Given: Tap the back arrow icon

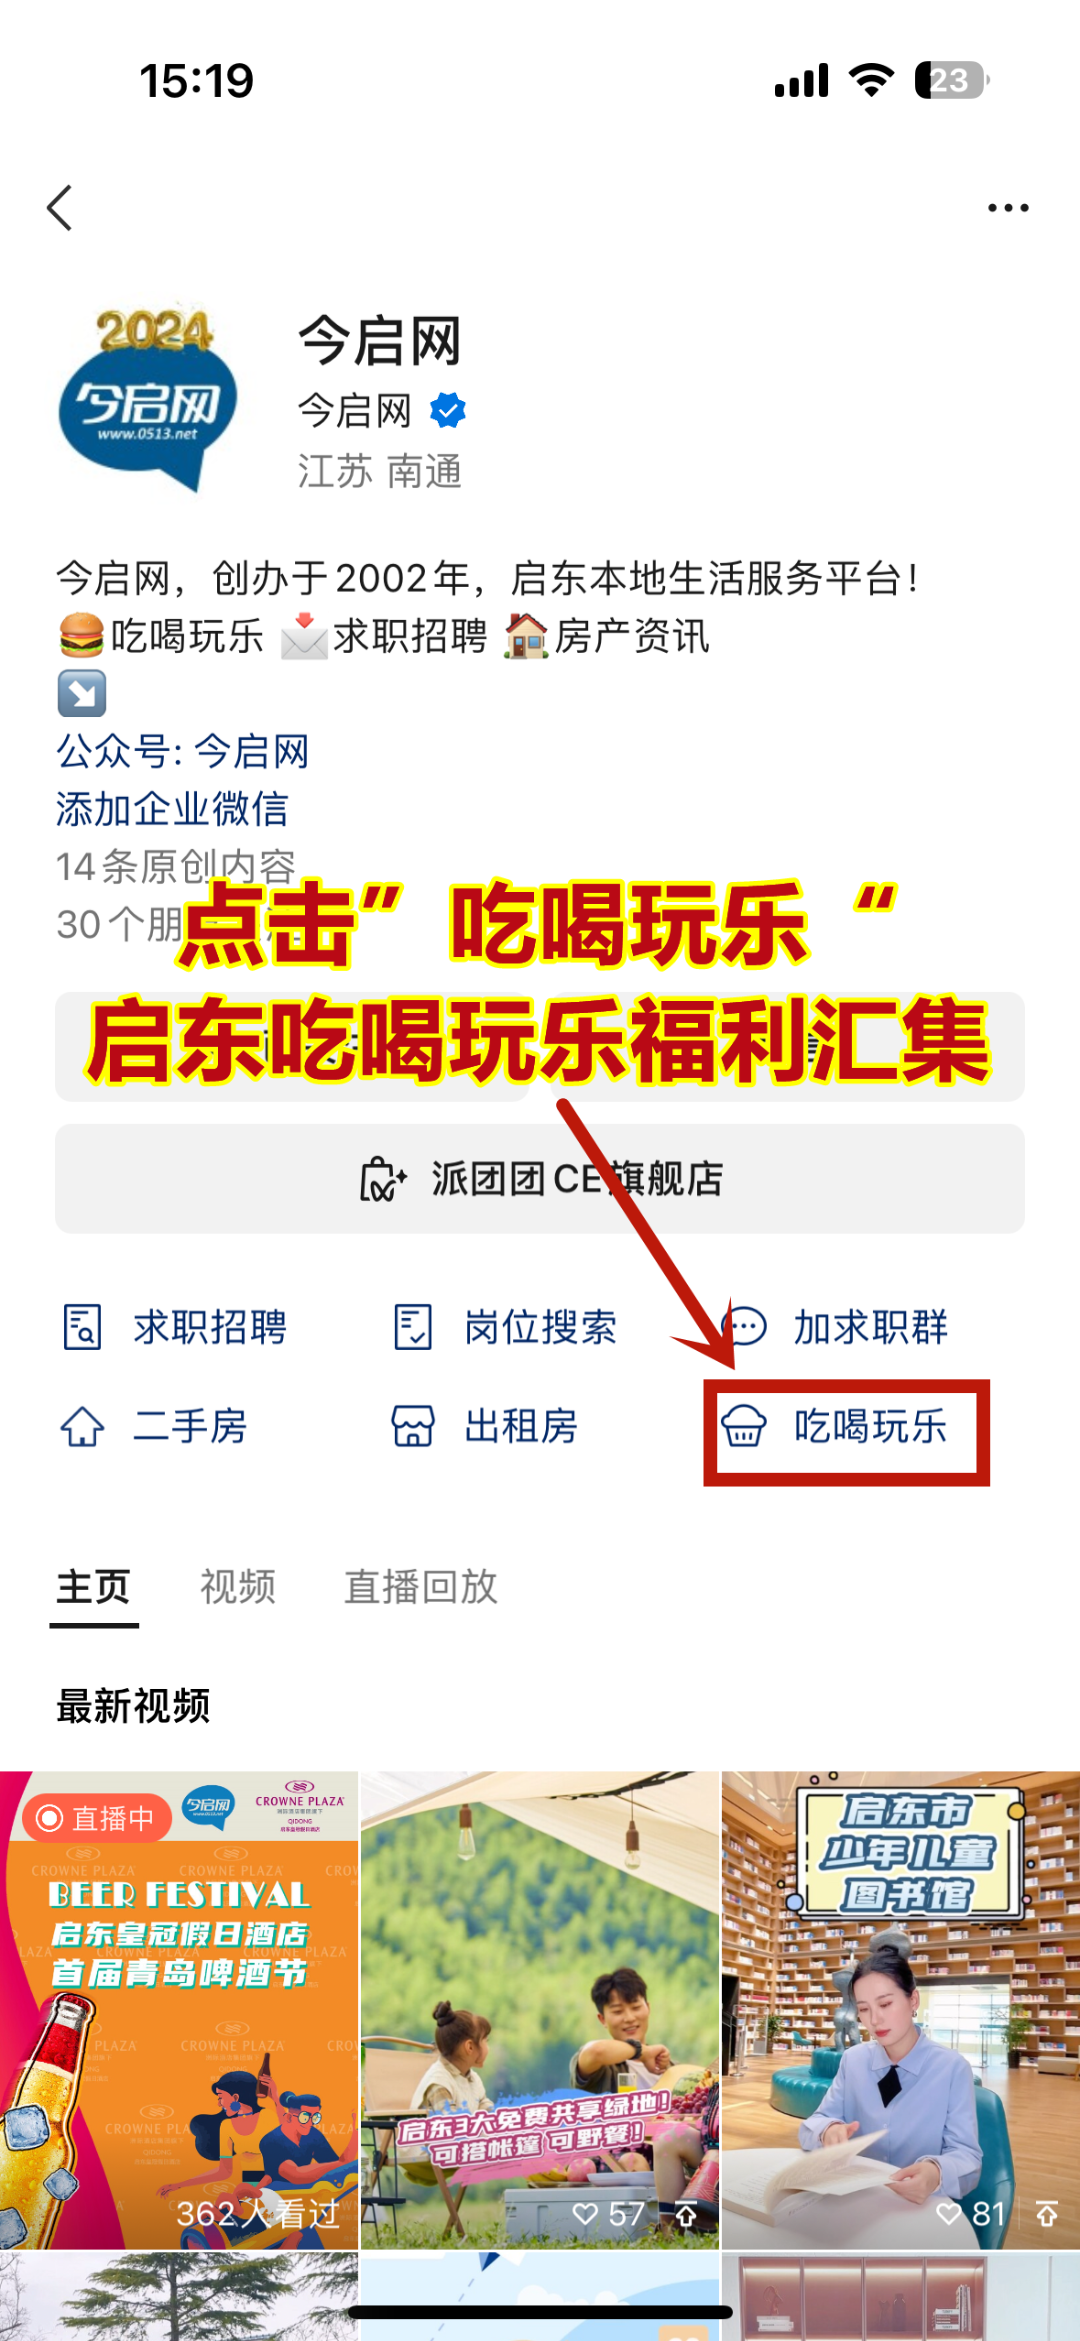Looking at the screenshot, I should click(x=60, y=208).
